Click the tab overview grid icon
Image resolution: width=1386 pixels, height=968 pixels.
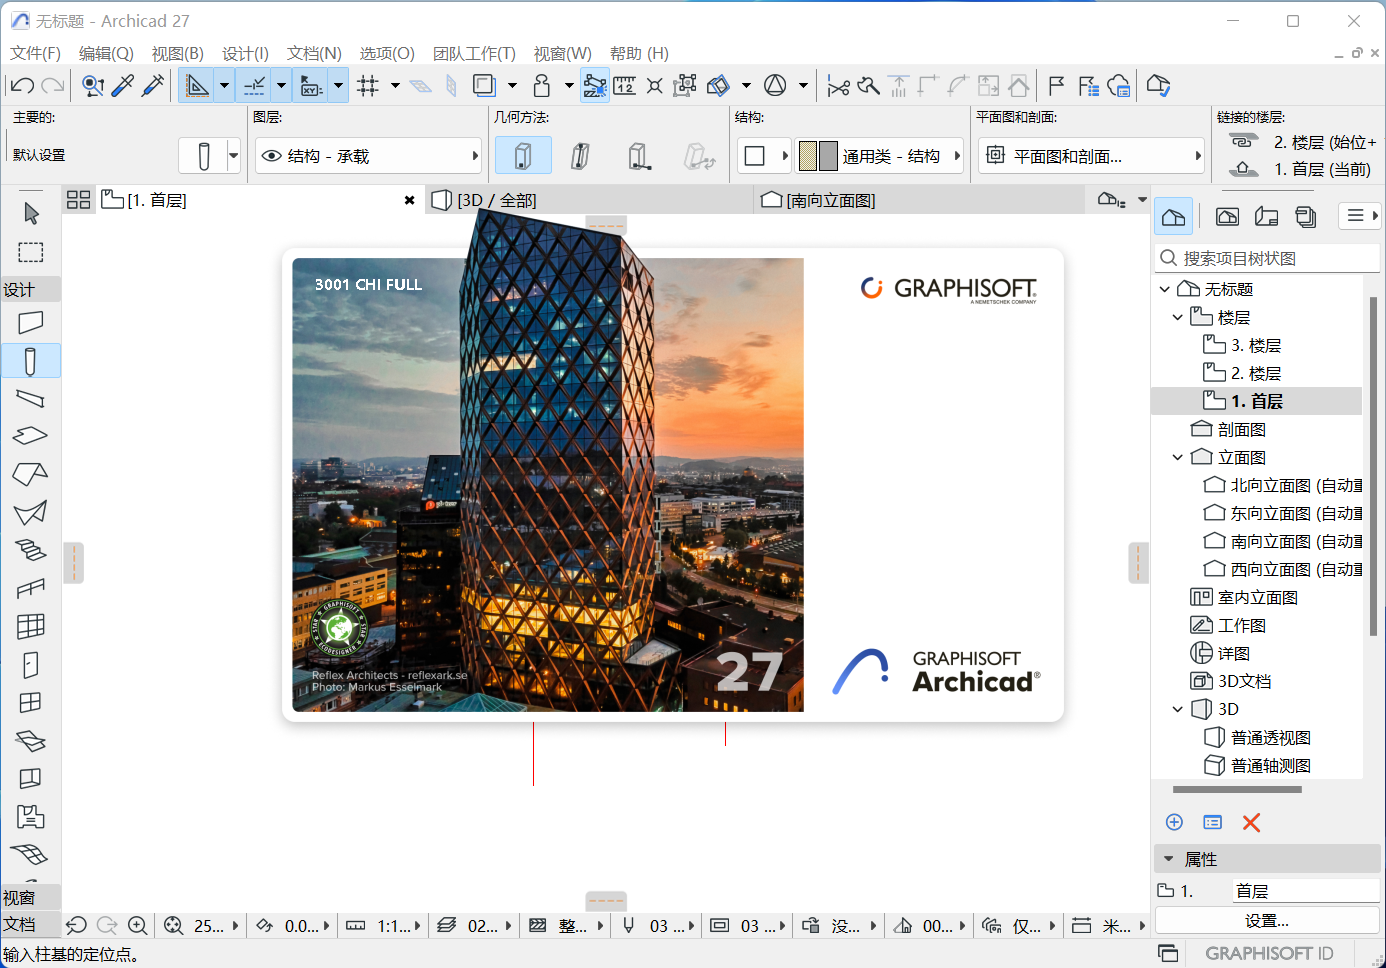pyautogui.click(x=79, y=200)
